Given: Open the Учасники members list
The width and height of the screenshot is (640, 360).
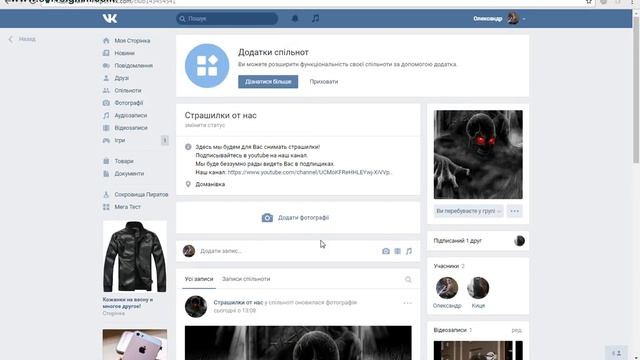Looking at the screenshot, I should (x=449, y=266).
